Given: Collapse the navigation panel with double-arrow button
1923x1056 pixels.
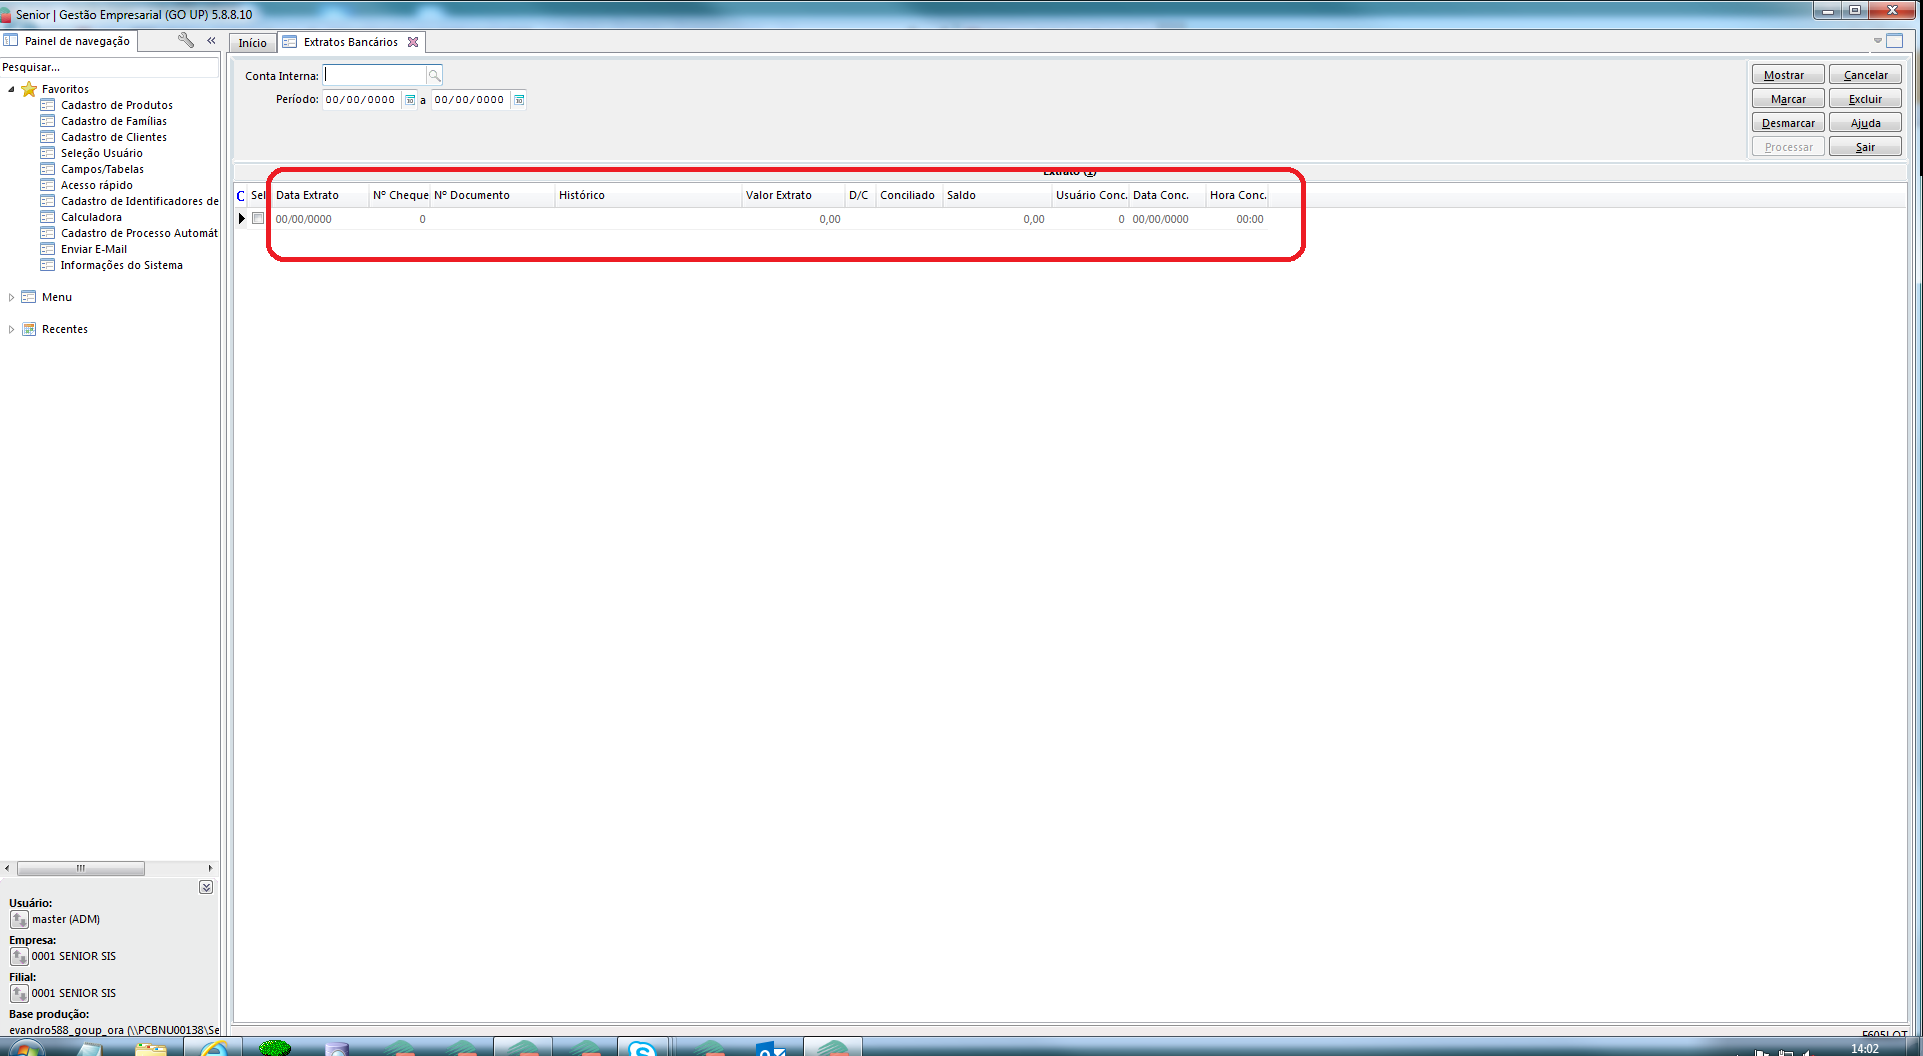Looking at the screenshot, I should coord(211,40).
